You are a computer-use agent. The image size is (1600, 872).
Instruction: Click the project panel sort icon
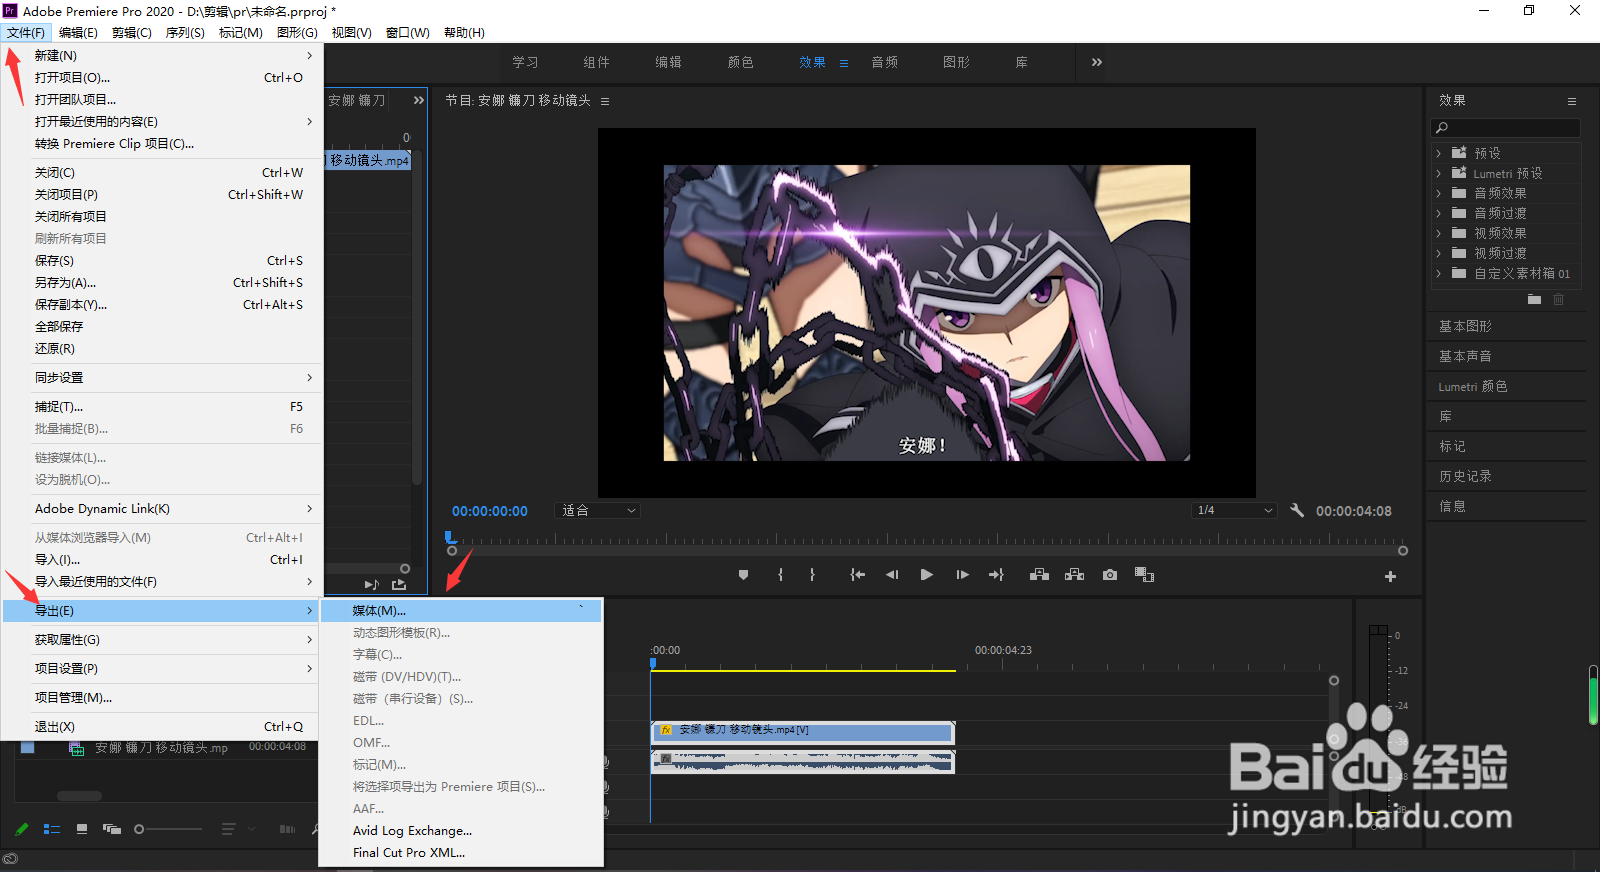click(228, 829)
